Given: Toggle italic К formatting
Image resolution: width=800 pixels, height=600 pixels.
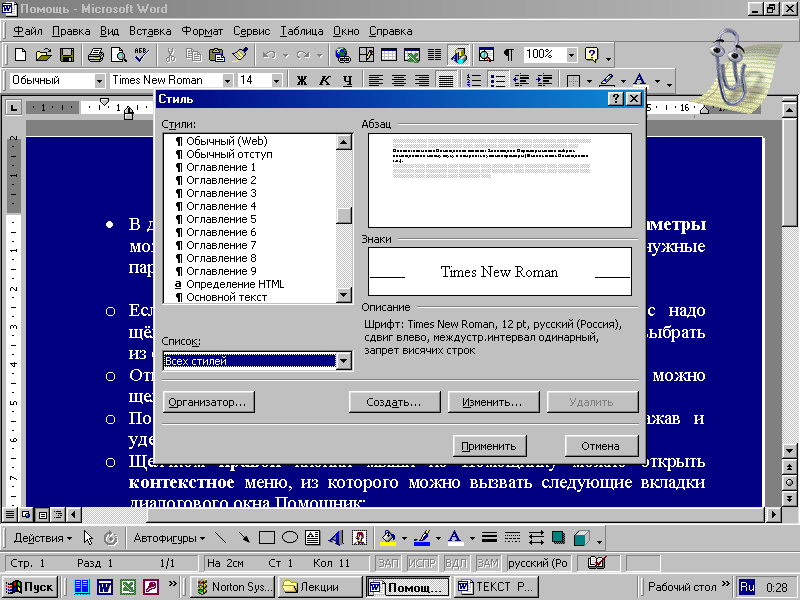Looking at the screenshot, I should coord(324,81).
